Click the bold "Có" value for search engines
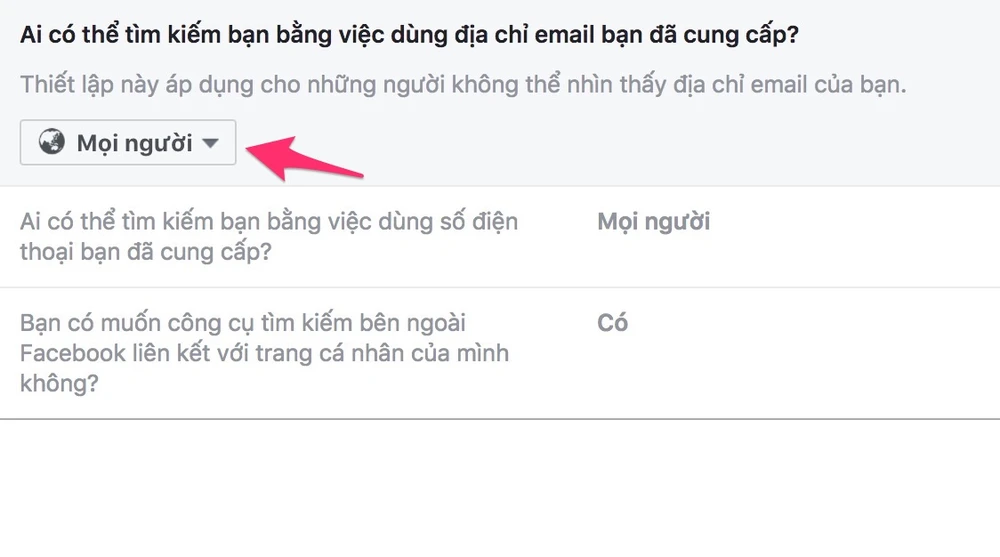The height and width of the screenshot is (557, 1000). point(612,323)
